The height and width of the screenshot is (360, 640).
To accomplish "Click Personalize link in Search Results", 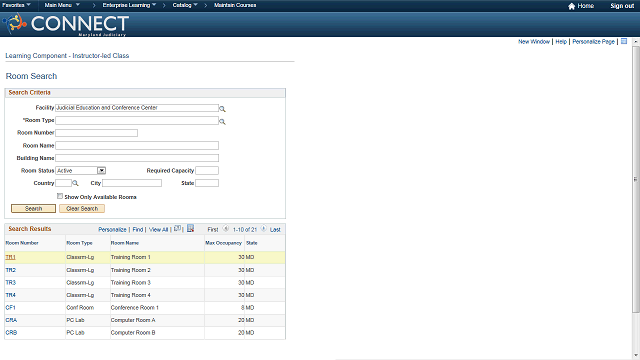I will click(112, 230).
